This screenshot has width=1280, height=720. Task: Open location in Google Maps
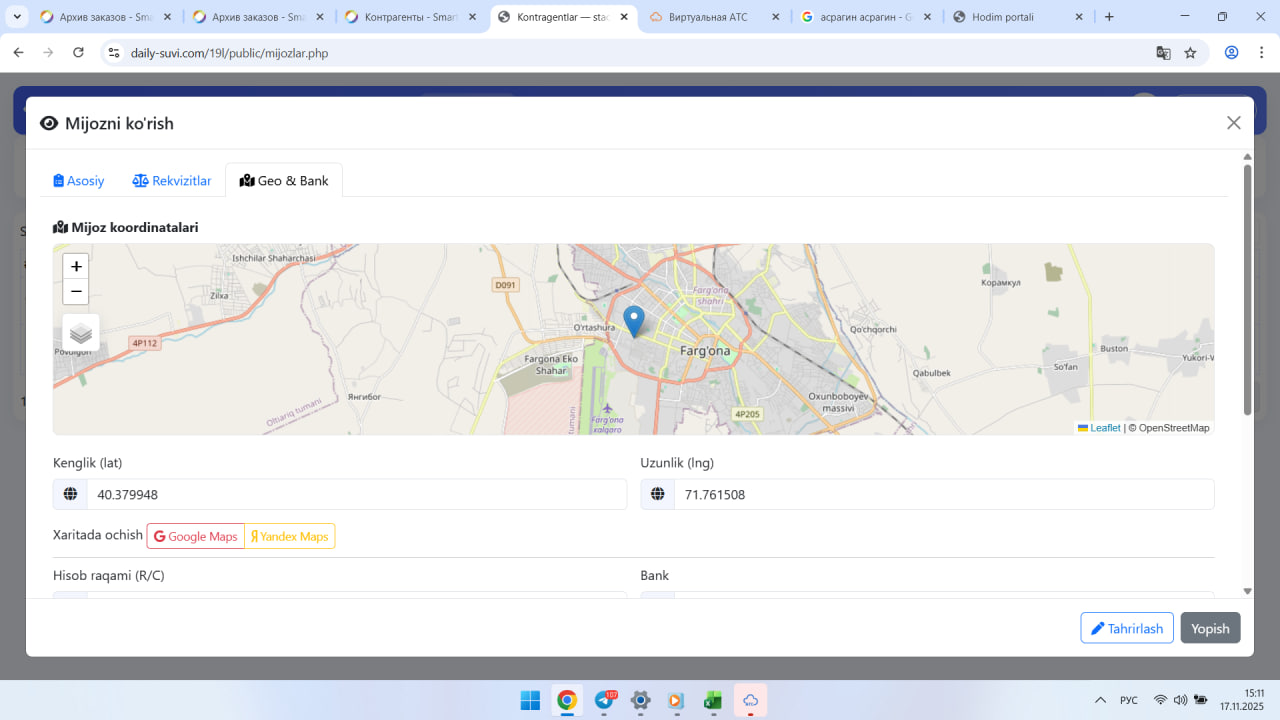[x=196, y=536]
